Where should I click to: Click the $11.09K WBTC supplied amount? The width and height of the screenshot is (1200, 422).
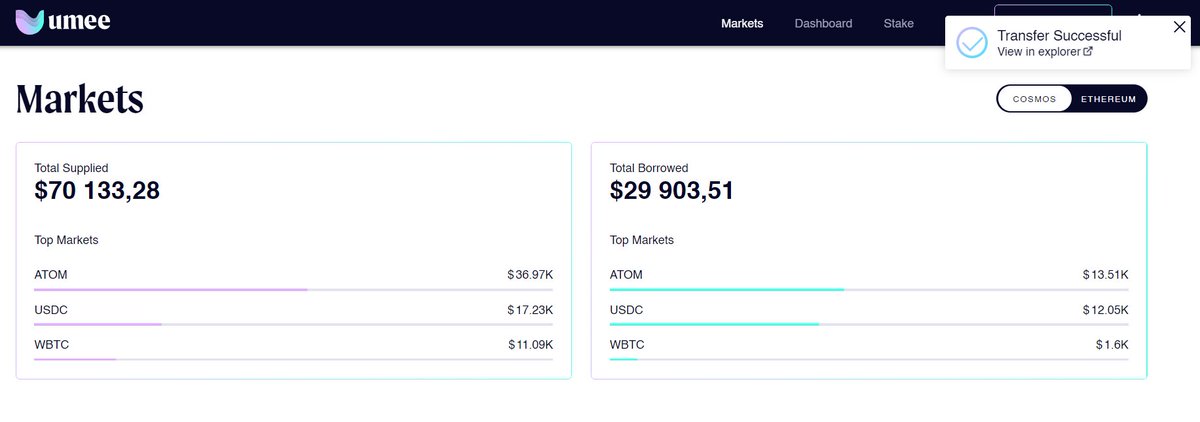(x=530, y=345)
